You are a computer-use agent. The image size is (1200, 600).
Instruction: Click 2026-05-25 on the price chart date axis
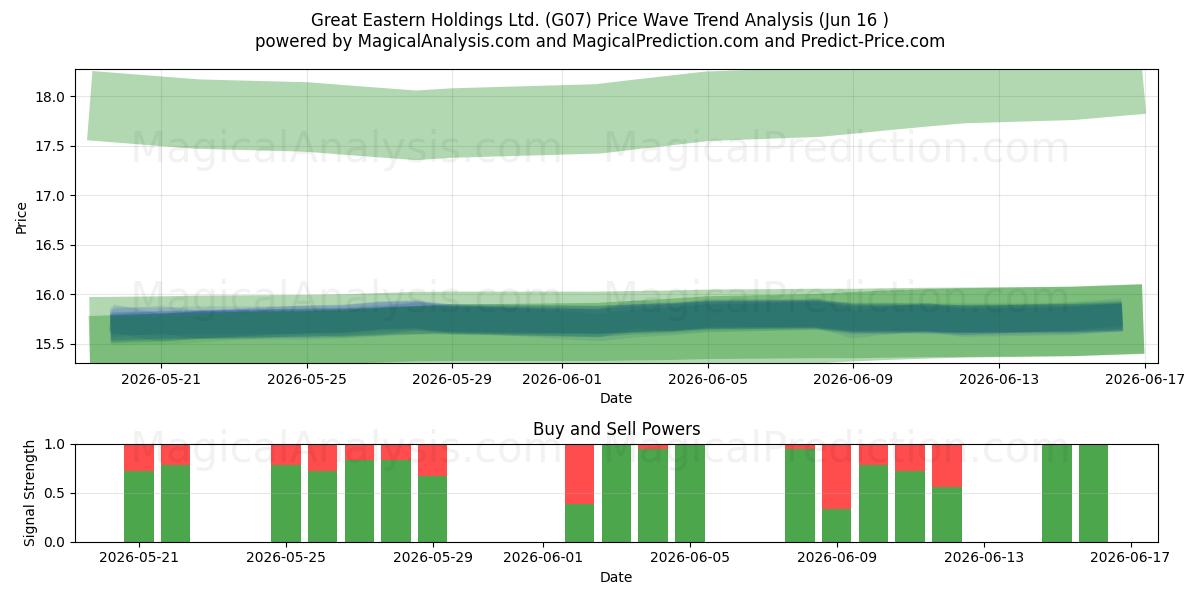(x=307, y=379)
